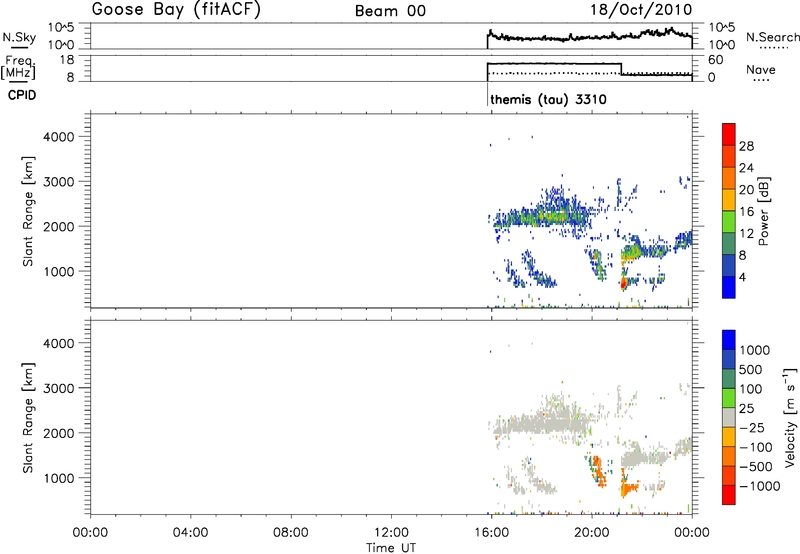Click the "Freq. [MHz]" axis label
800x554 pixels.
pyautogui.click(x=18, y=68)
